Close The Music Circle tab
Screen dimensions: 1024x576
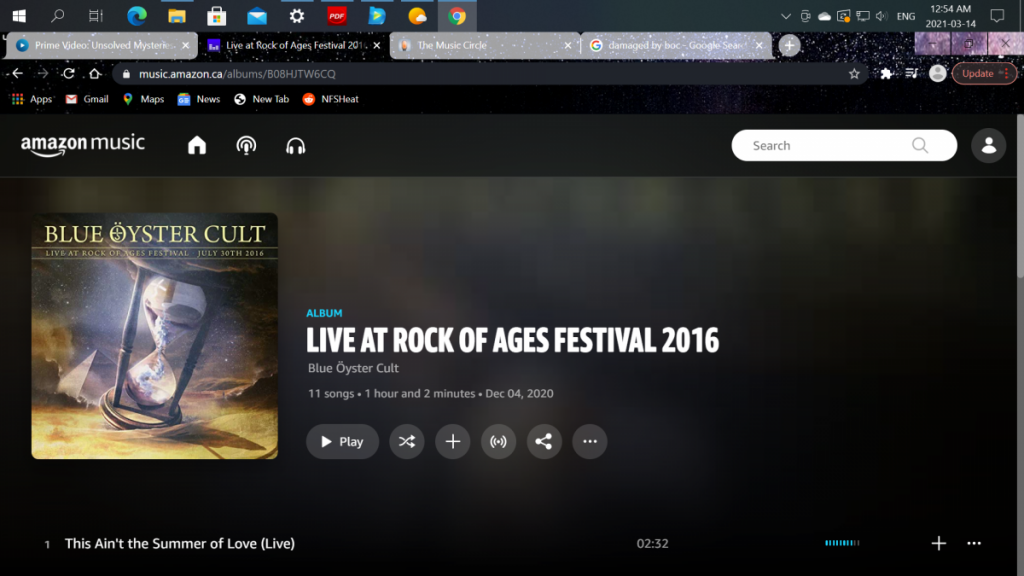point(568,45)
